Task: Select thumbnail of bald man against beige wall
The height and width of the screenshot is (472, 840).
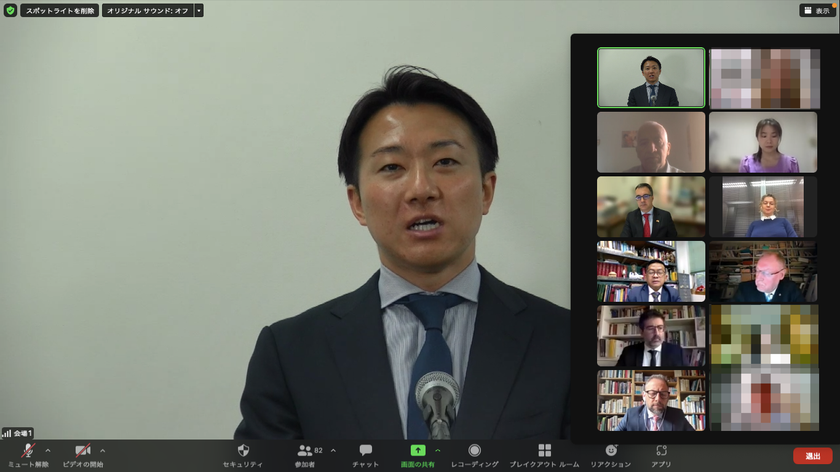Action: point(651,143)
